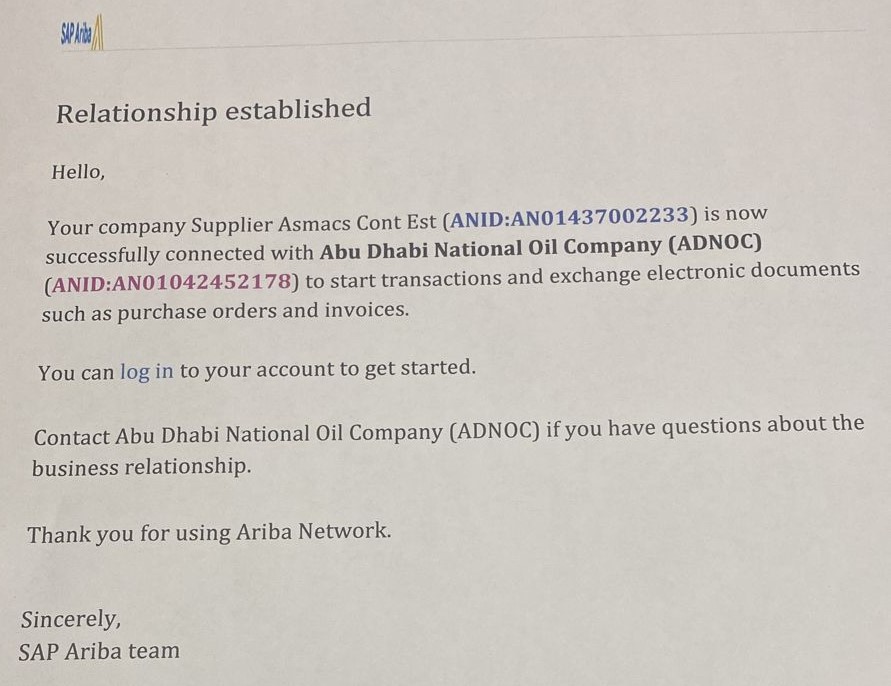
Task: Click the bold (ADNOC) abbreviation in the second line
Action: pyautogui.click(x=715, y=243)
